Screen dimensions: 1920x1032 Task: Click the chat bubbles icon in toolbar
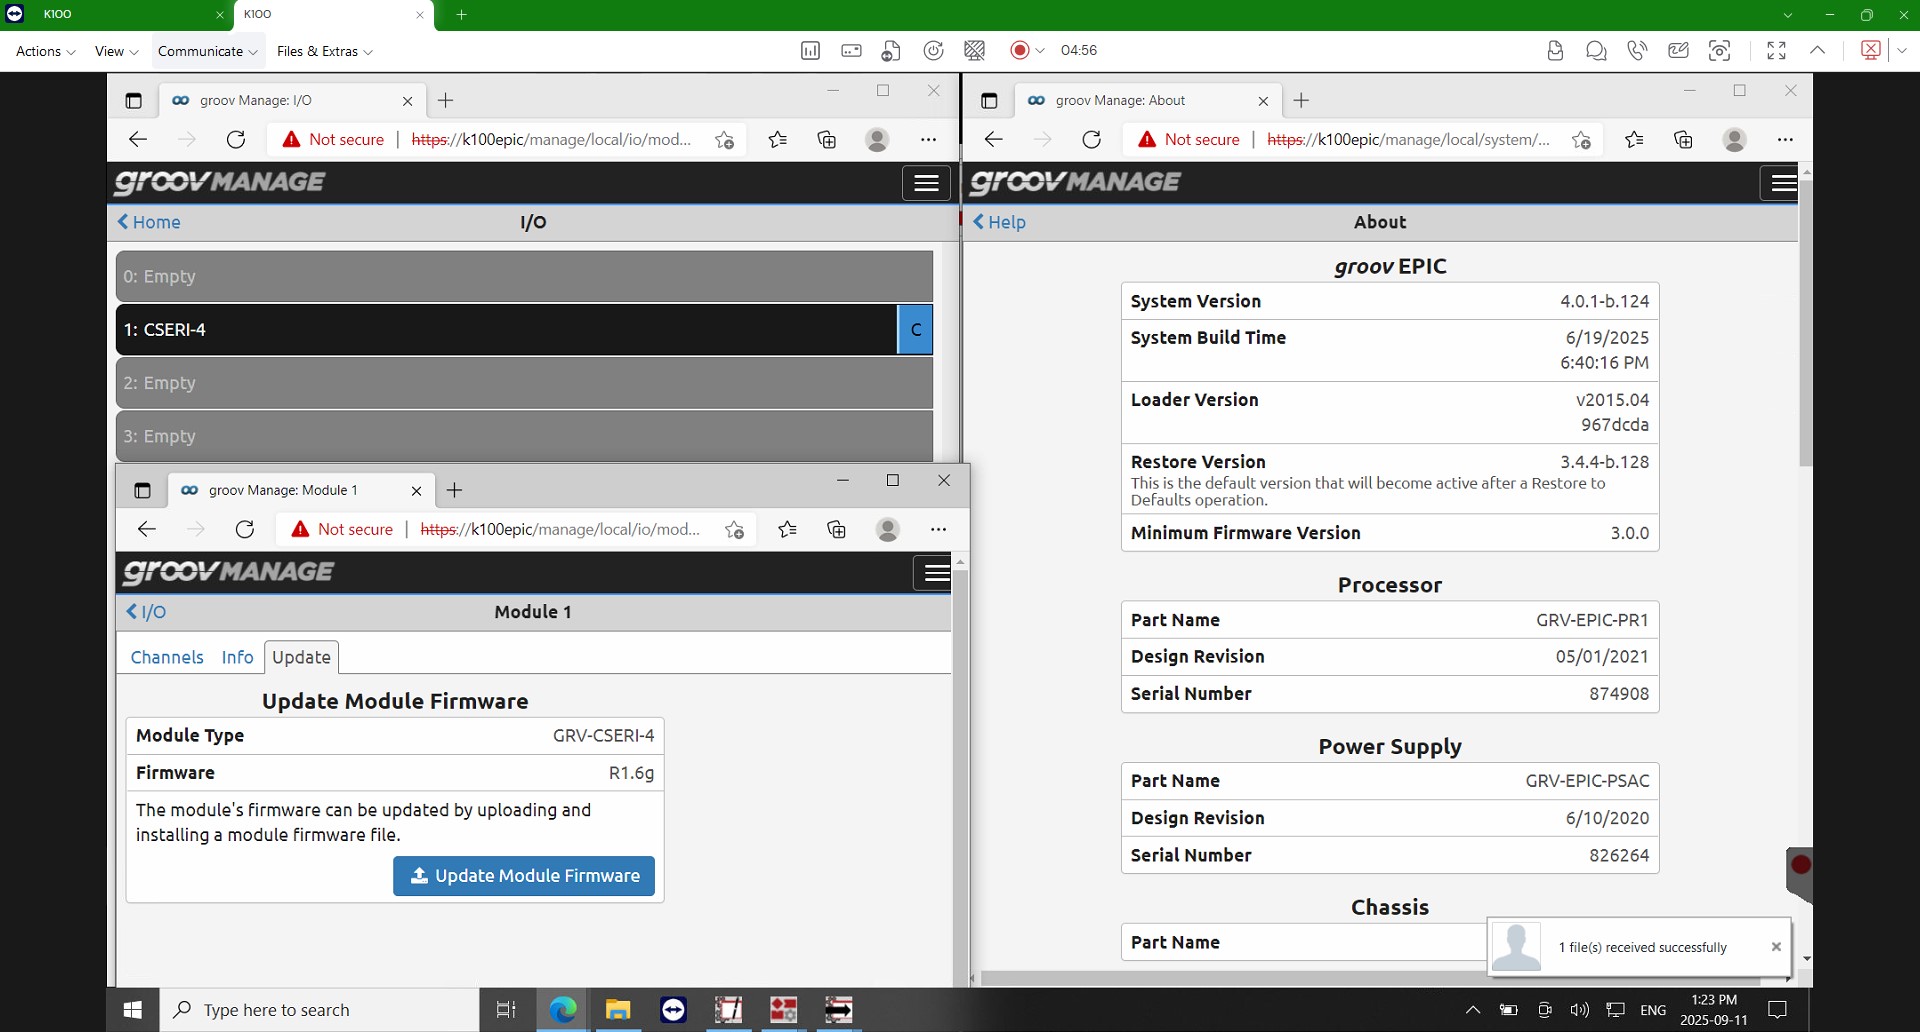1596,51
